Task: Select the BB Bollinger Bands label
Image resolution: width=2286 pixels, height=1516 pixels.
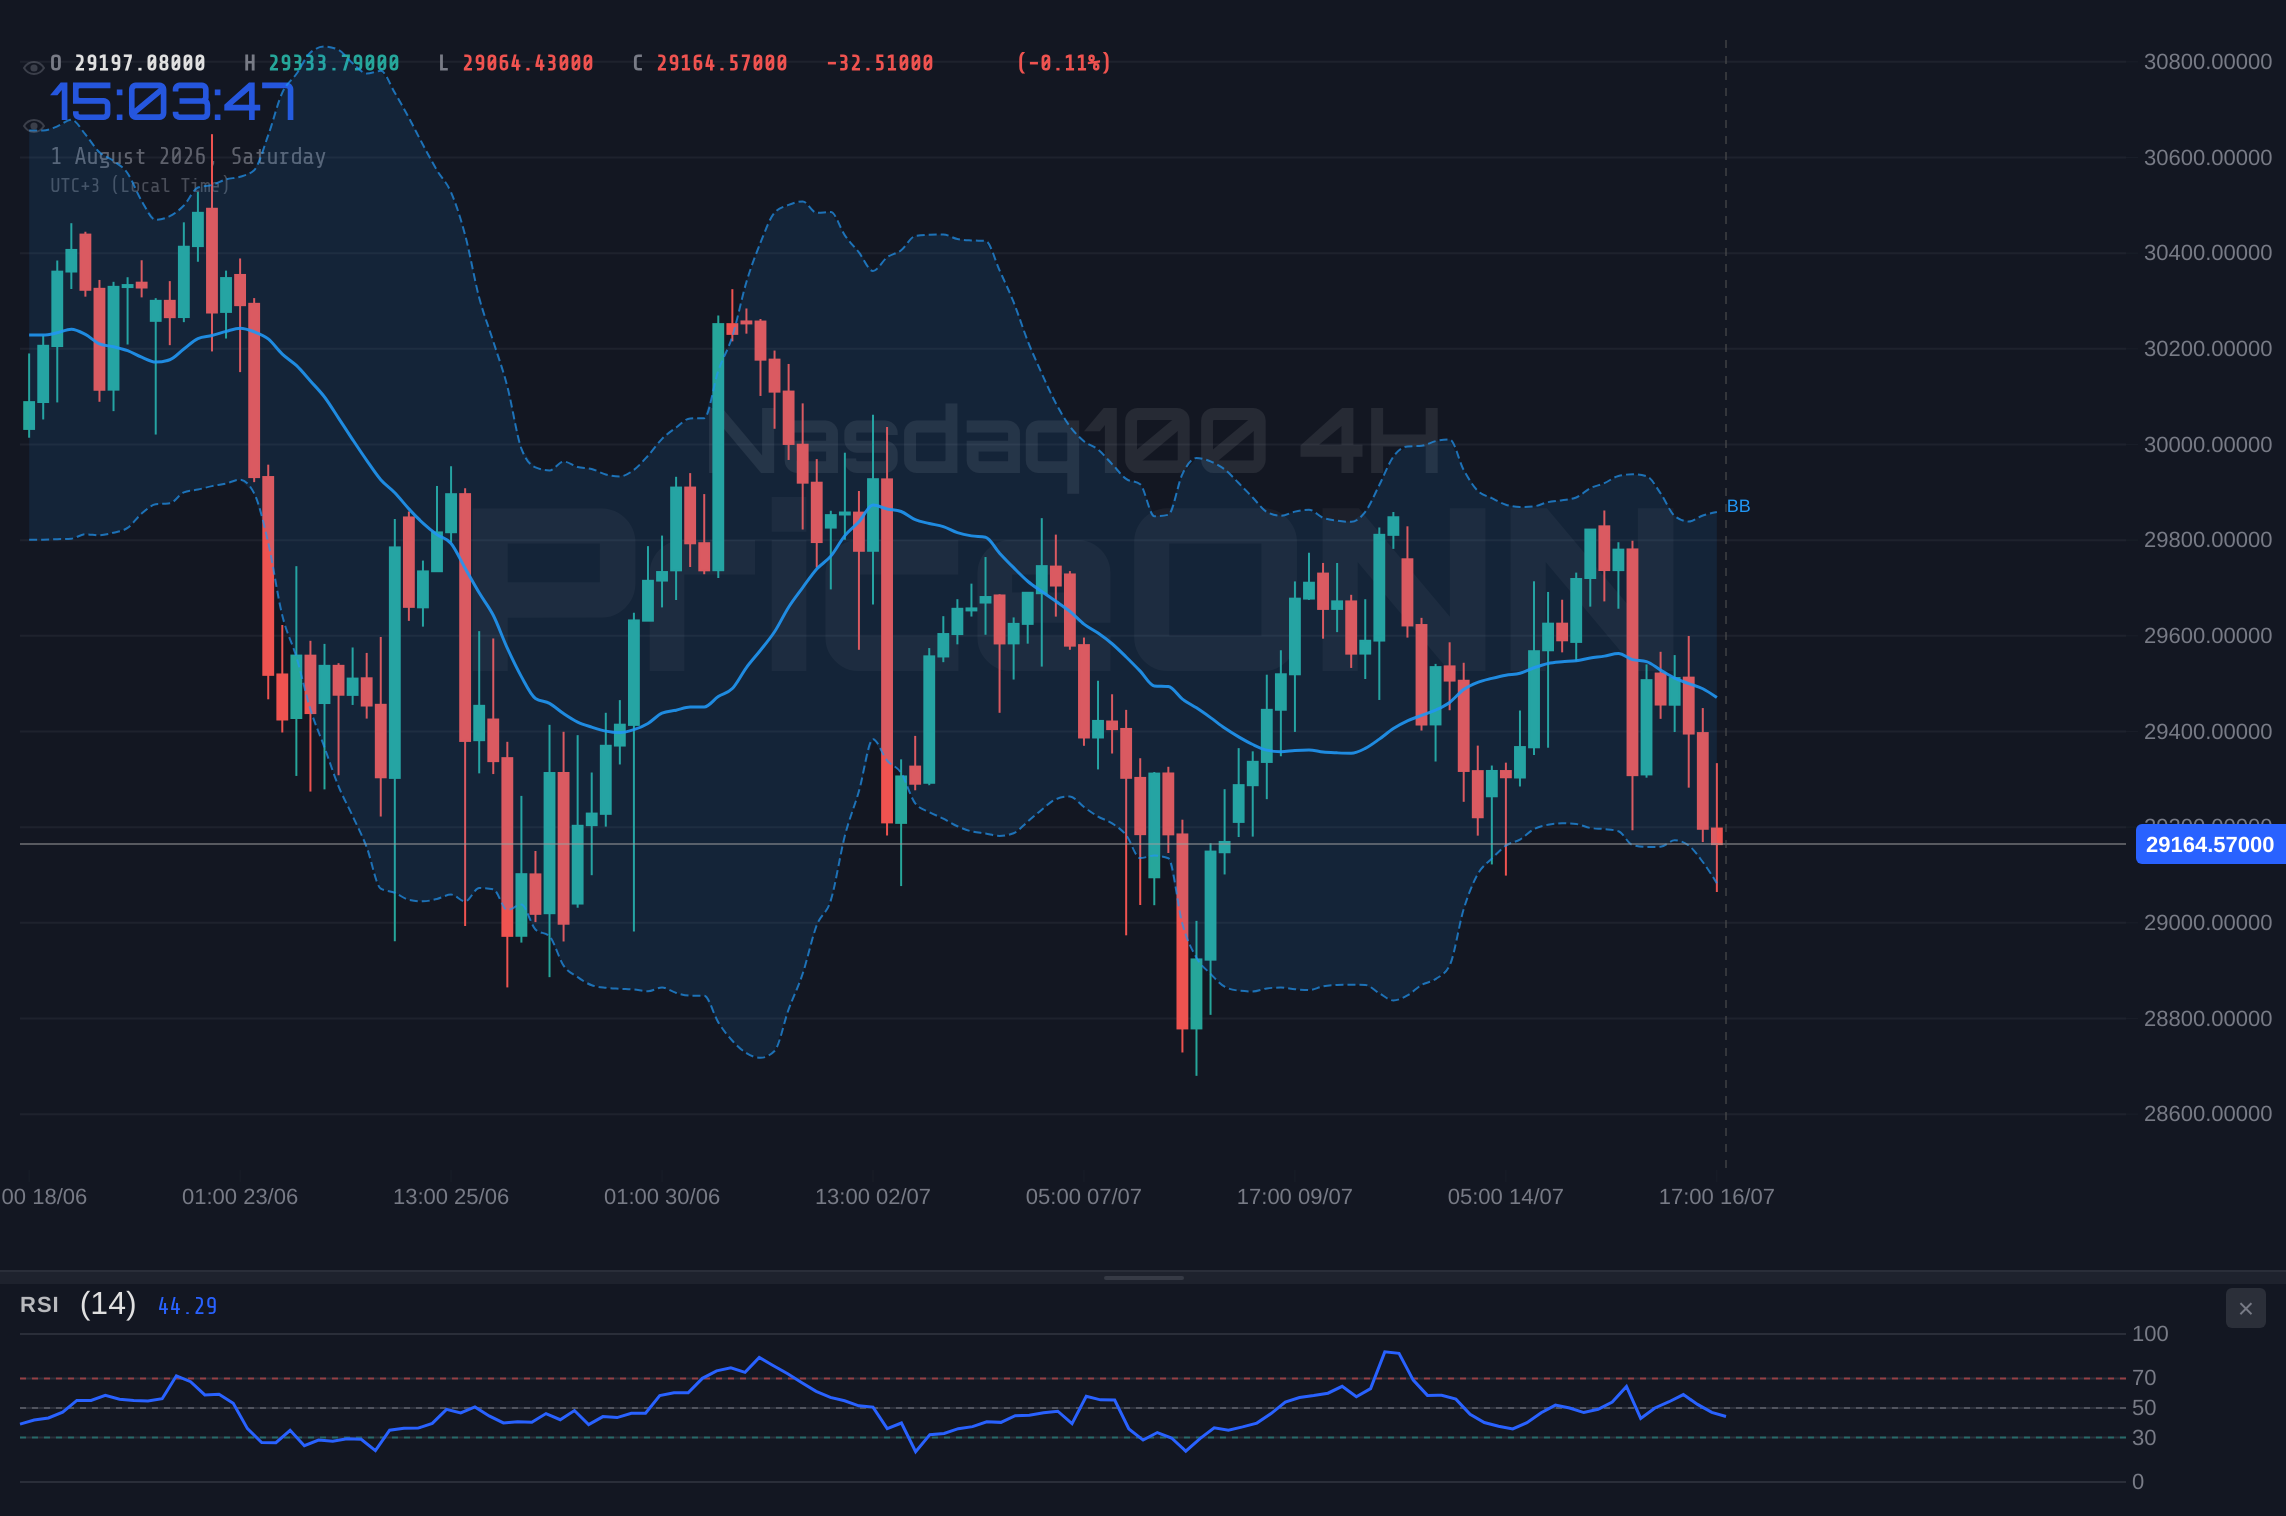Action: pos(1738,506)
